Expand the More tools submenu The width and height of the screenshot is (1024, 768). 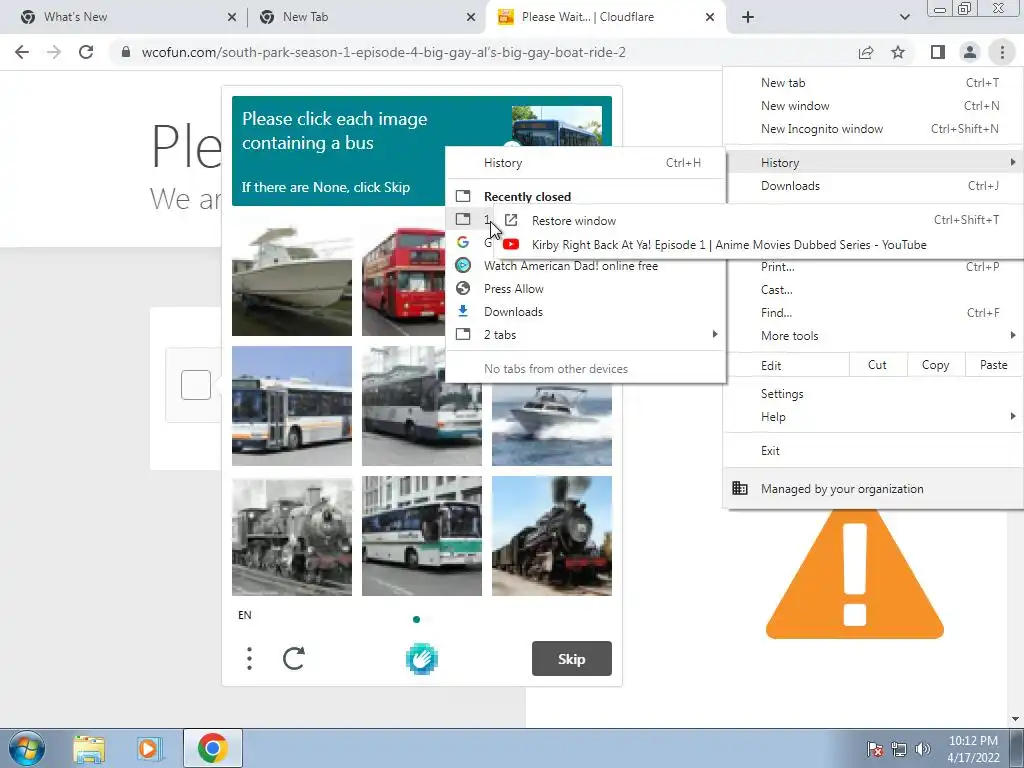click(x=873, y=336)
